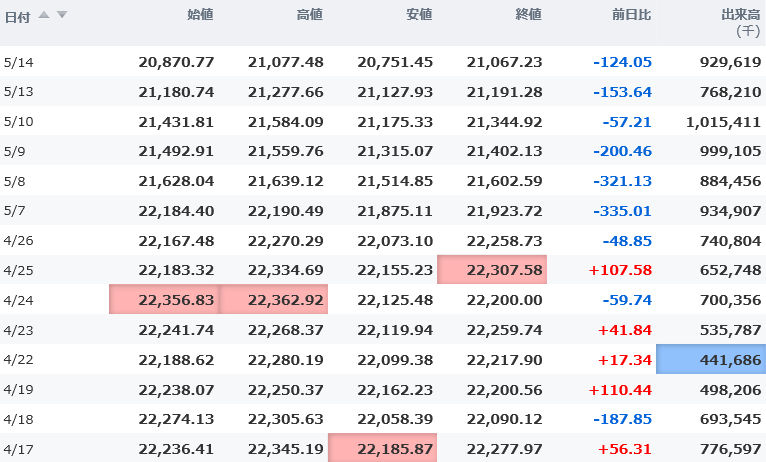Click the 前日比 column header

(x=632, y=15)
